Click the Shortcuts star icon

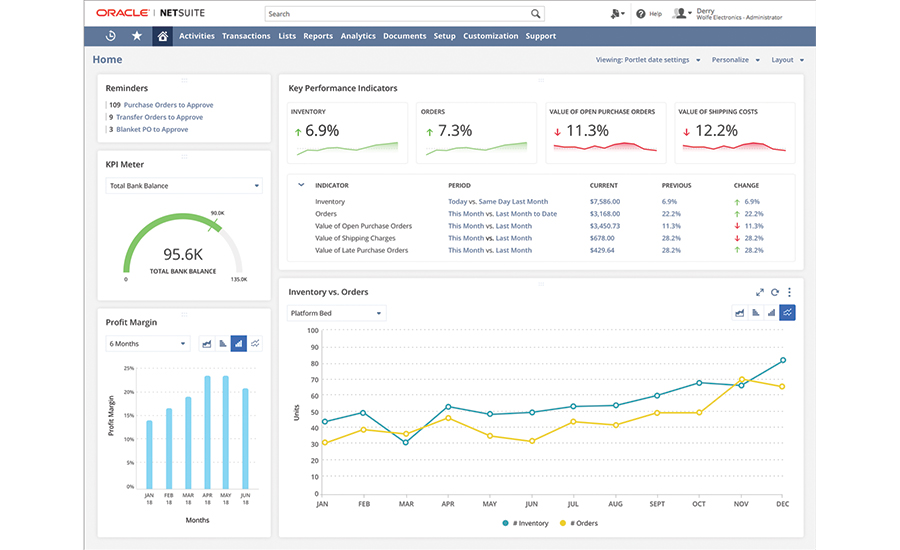[137, 36]
